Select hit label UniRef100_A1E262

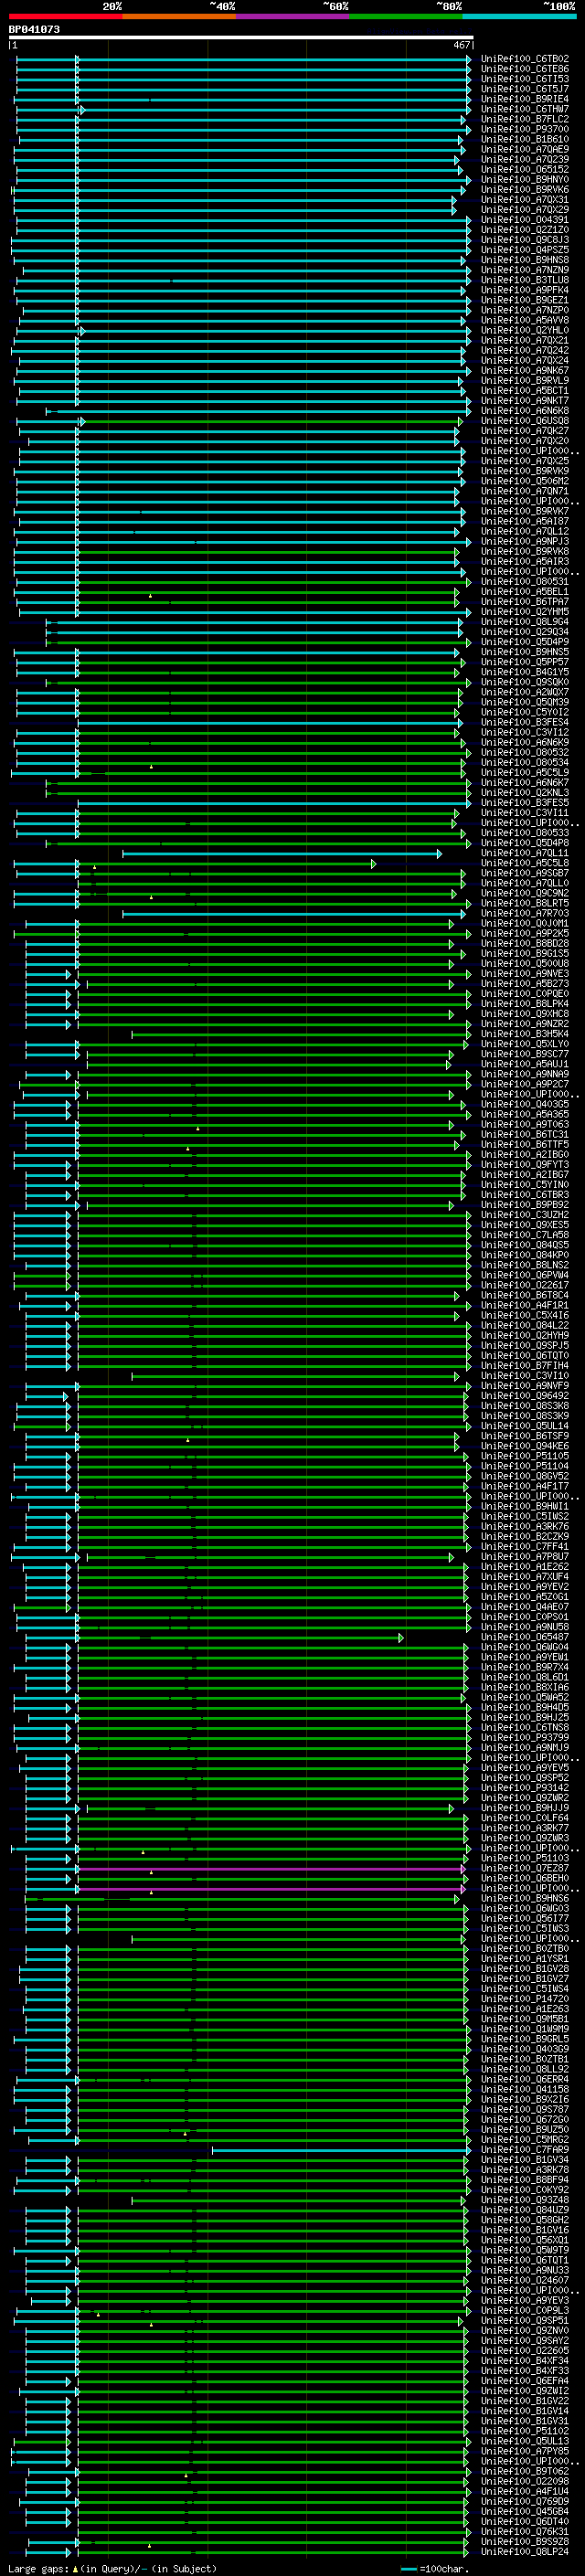[x=525, y=1566]
